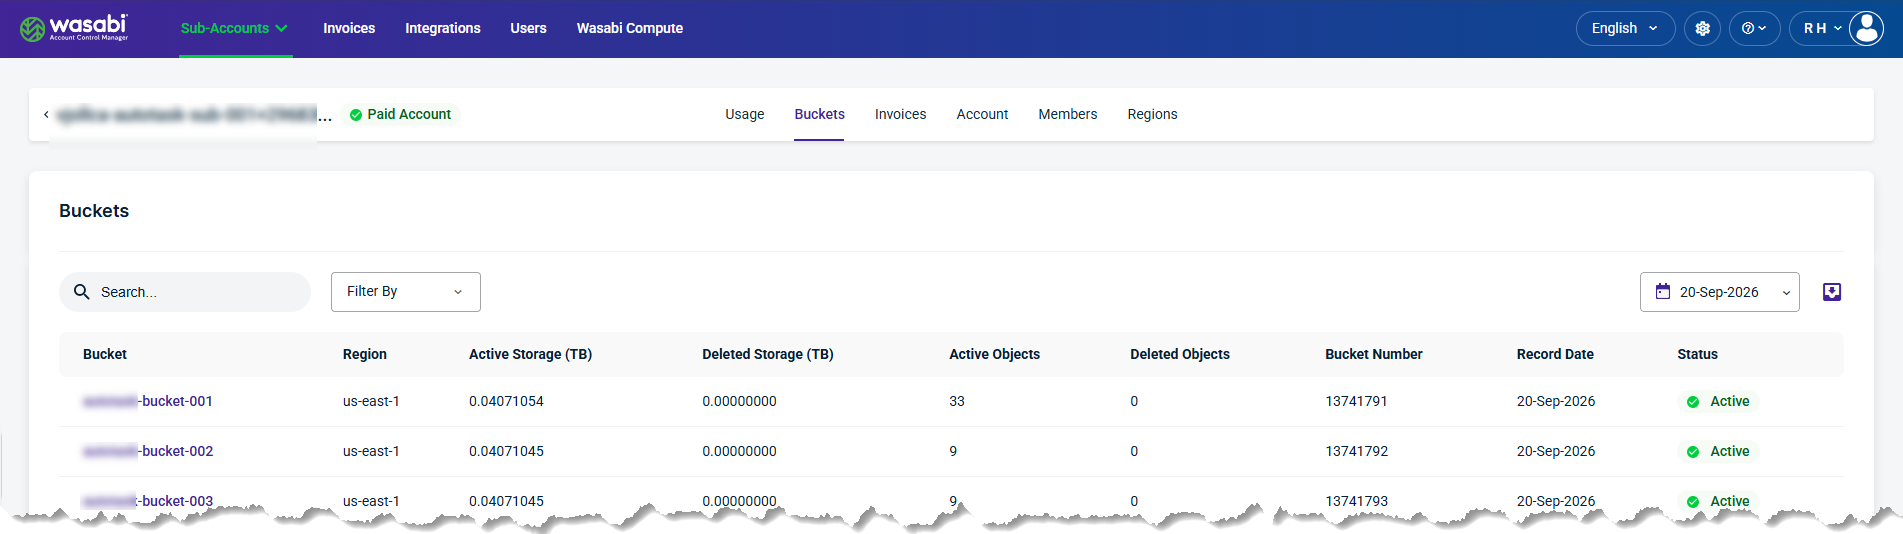The height and width of the screenshot is (534, 1903).
Task: Open the Members tab
Action: point(1067,114)
